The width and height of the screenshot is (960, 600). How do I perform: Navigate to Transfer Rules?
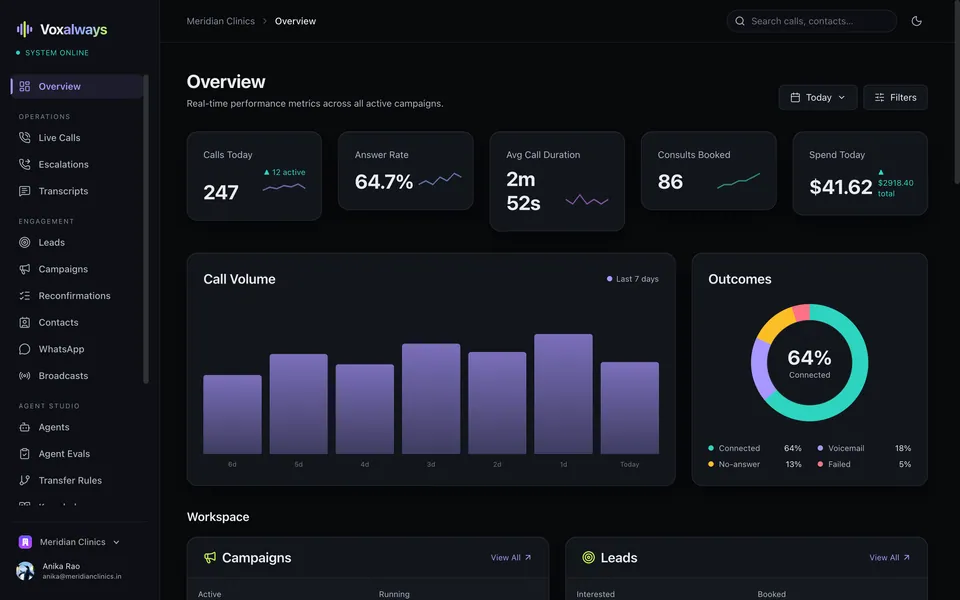[77, 480]
